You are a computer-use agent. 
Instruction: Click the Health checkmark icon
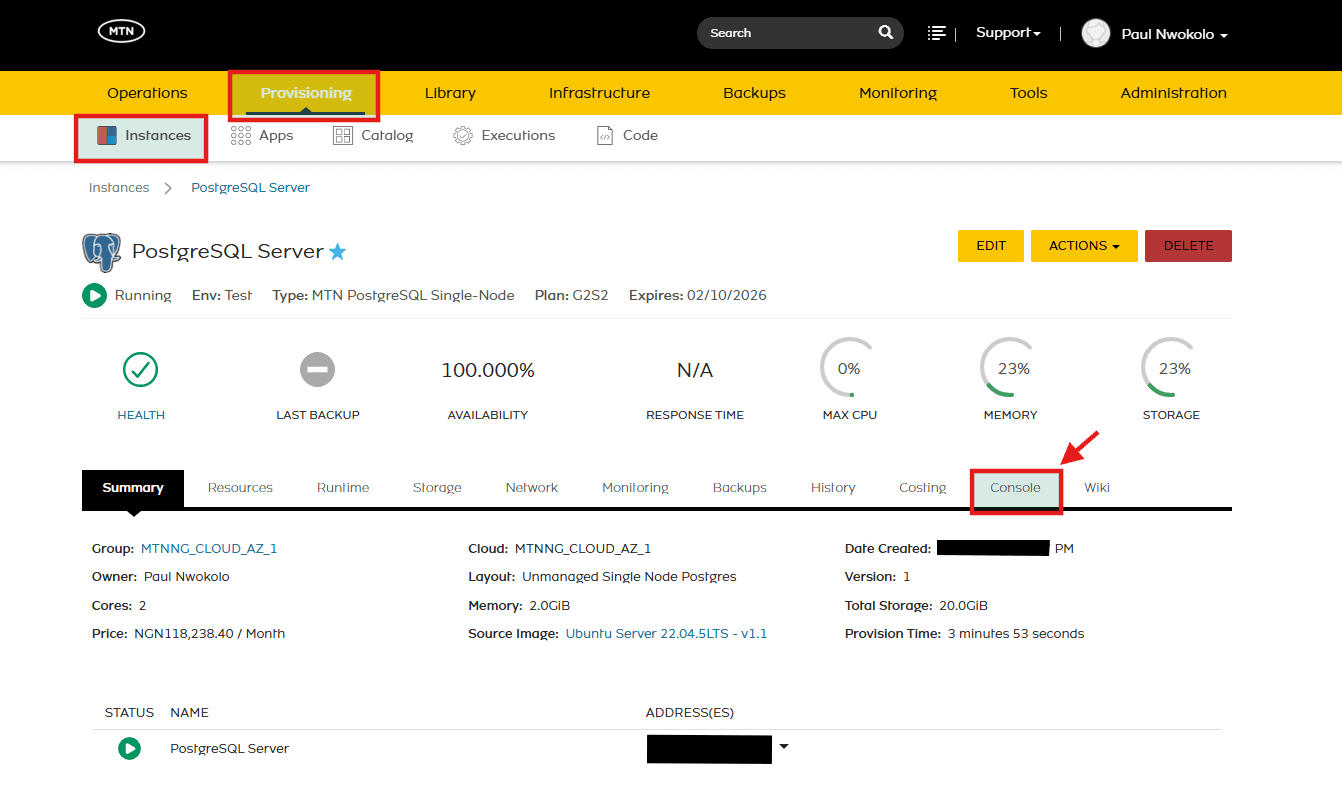(x=141, y=370)
